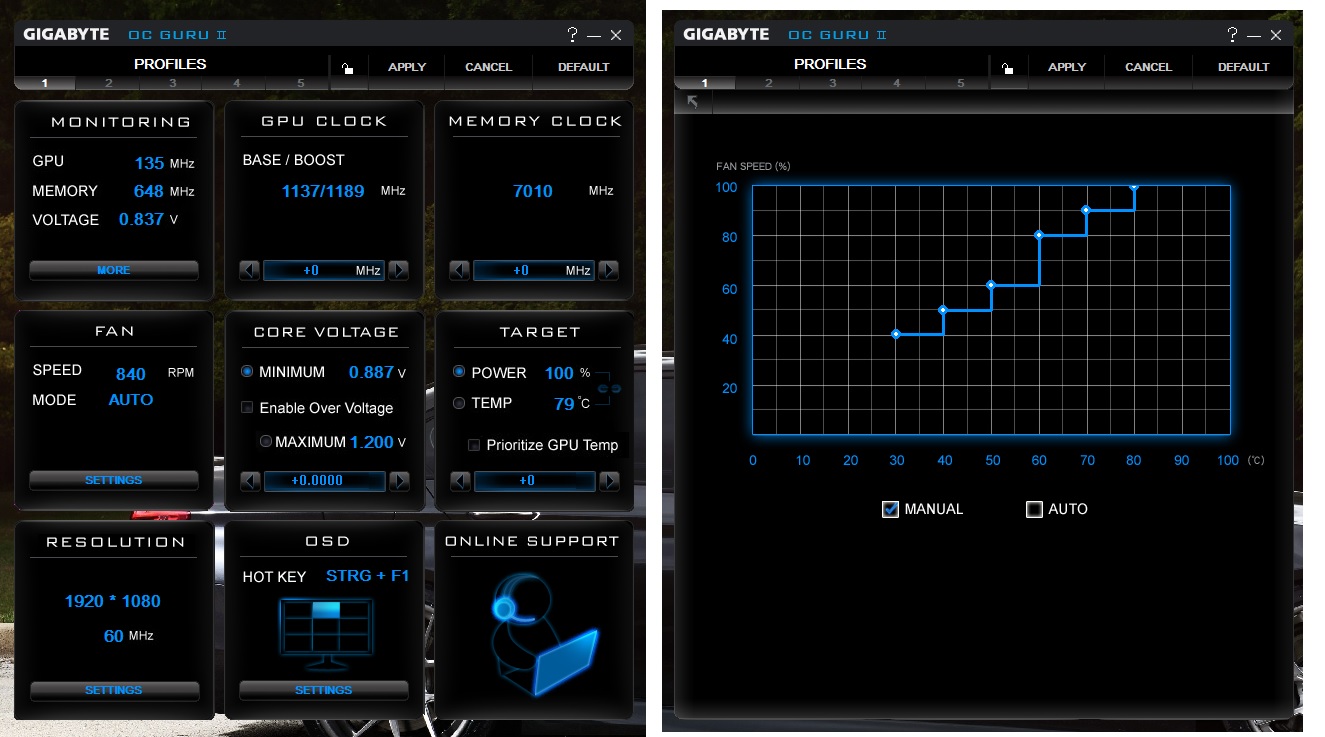Click the core voltage +0.0000 offset field
This screenshot has height=737, width=1325.
coord(325,481)
